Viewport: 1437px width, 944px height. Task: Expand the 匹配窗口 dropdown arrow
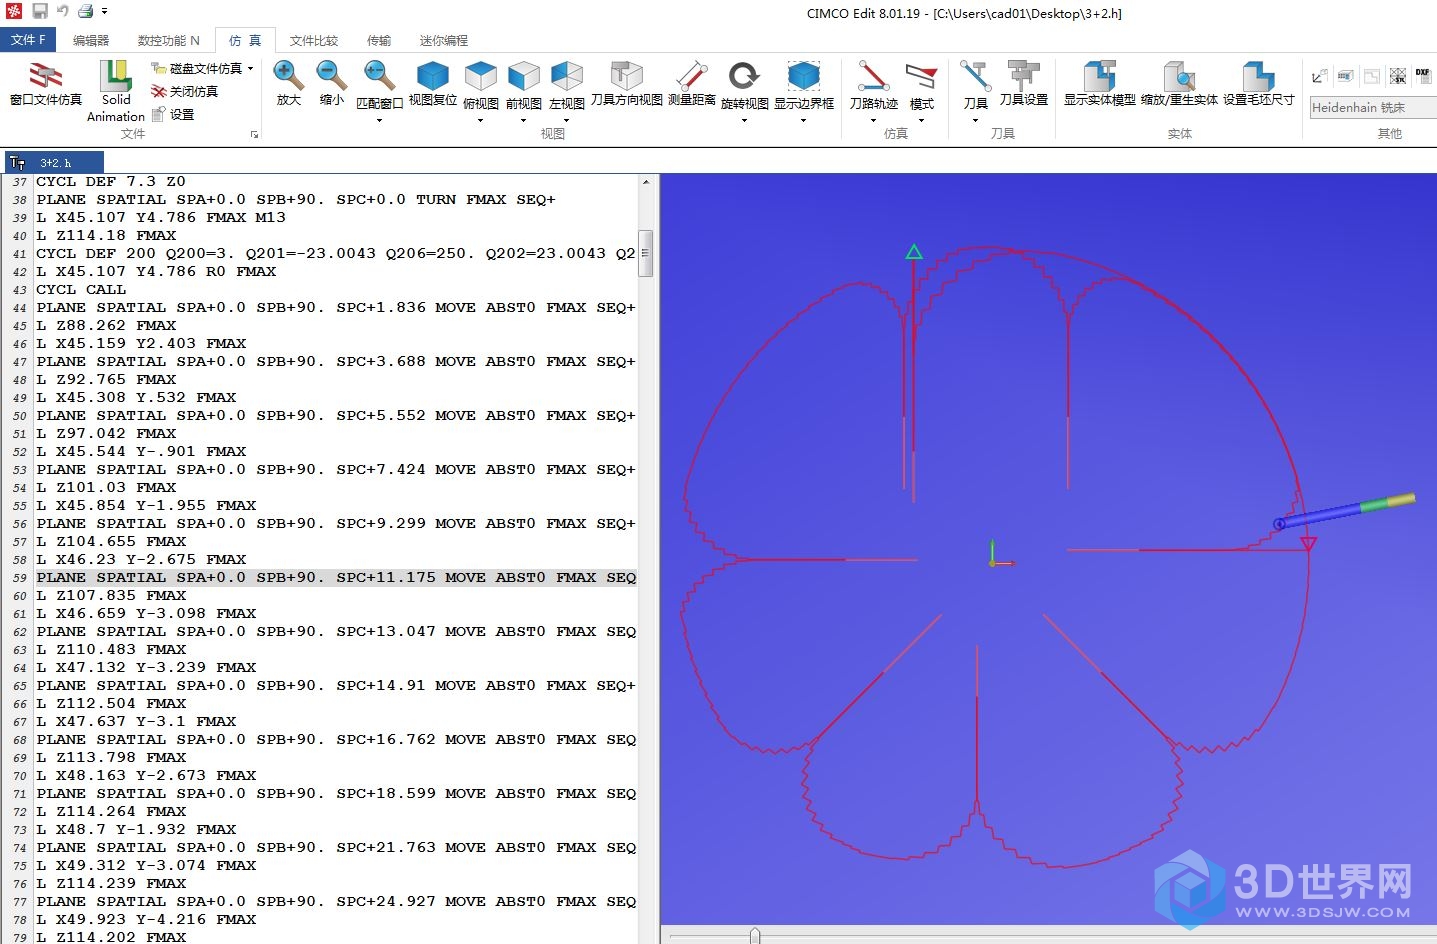coord(379,121)
